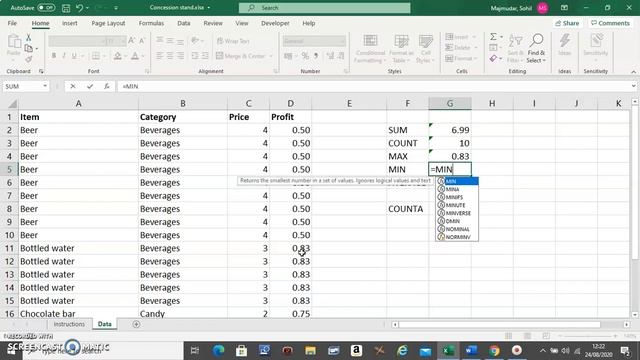The height and width of the screenshot is (360, 640).
Task: Expand the formula bar chevron
Action: [633, 86]
